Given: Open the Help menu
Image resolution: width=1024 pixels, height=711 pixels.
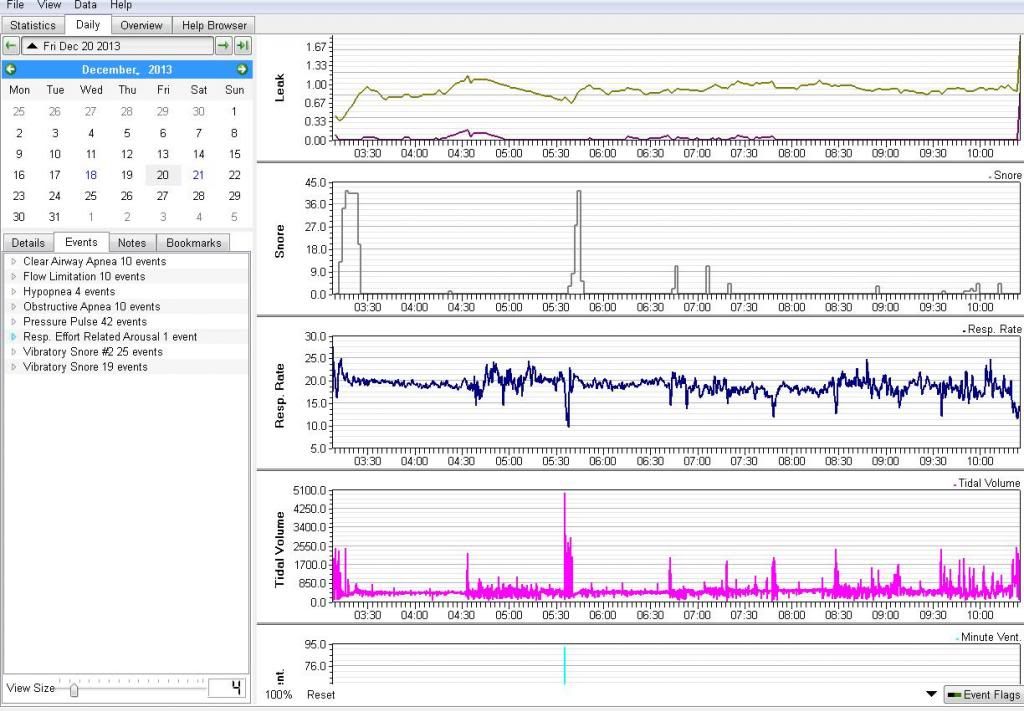Looking at the screenshot, I should [121, 5].
